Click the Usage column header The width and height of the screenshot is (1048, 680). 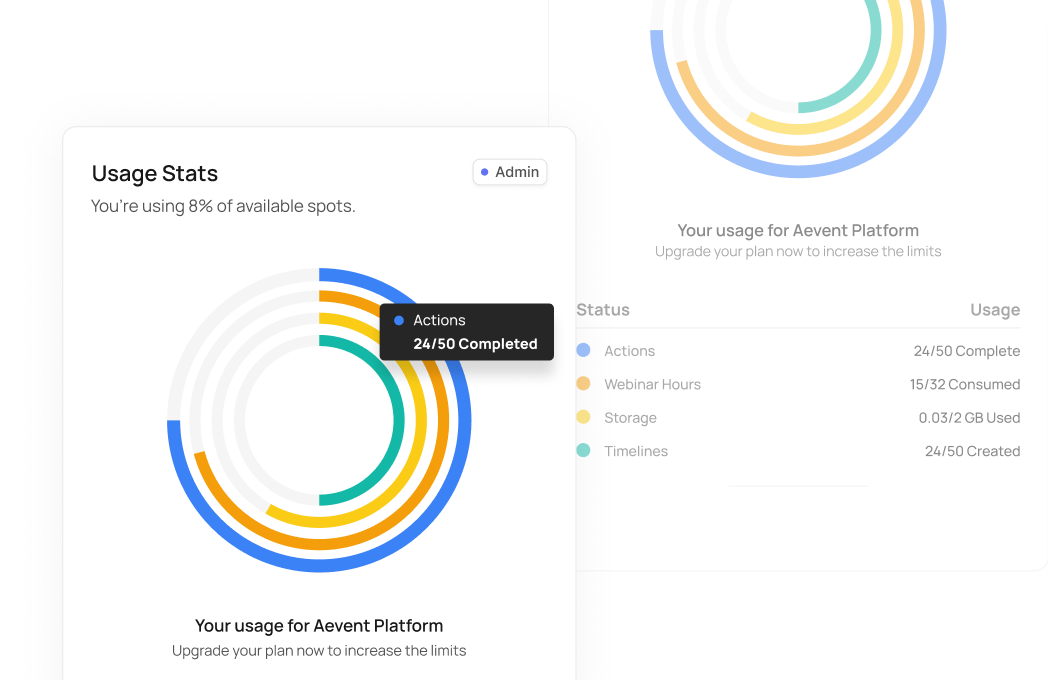pos(995,310)
